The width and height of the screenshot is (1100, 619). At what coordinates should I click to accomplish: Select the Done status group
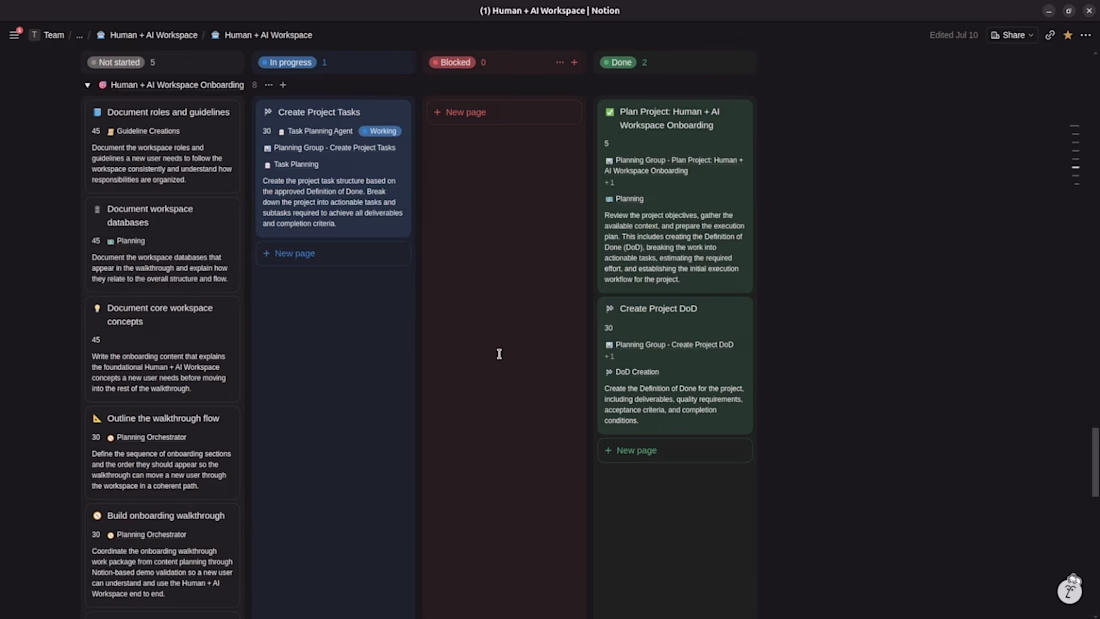(x=618, y=62)
